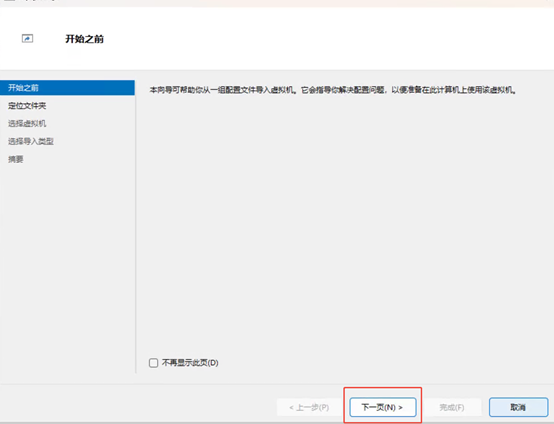Click the bold 开始之前 page heading

click(84, 39)
